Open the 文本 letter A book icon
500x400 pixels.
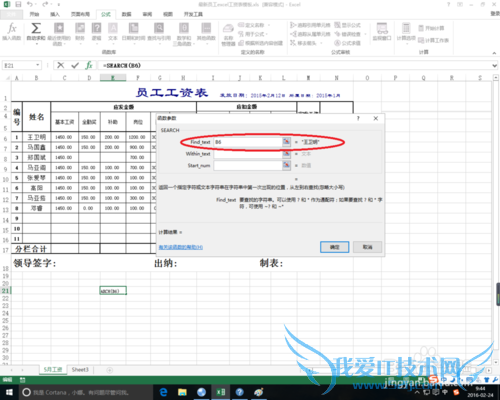coord(113,28)
